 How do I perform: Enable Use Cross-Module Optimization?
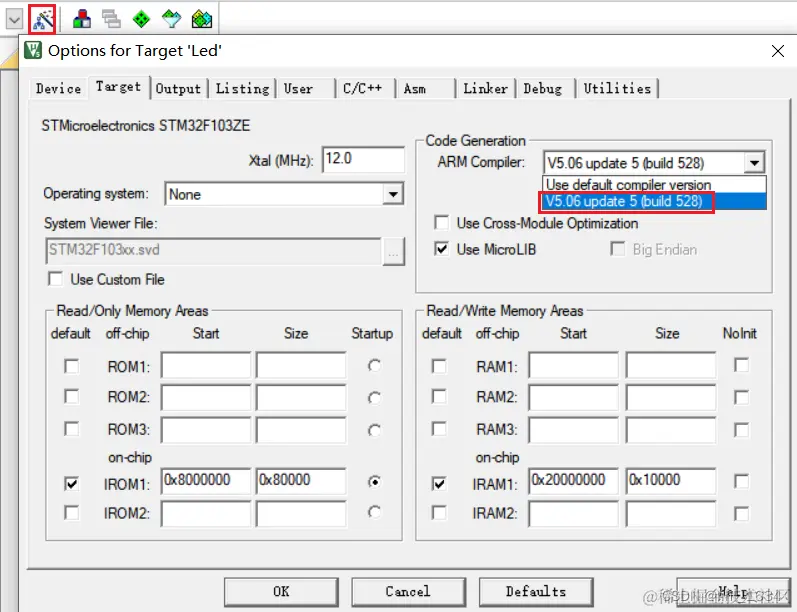(x=441, y=223)
